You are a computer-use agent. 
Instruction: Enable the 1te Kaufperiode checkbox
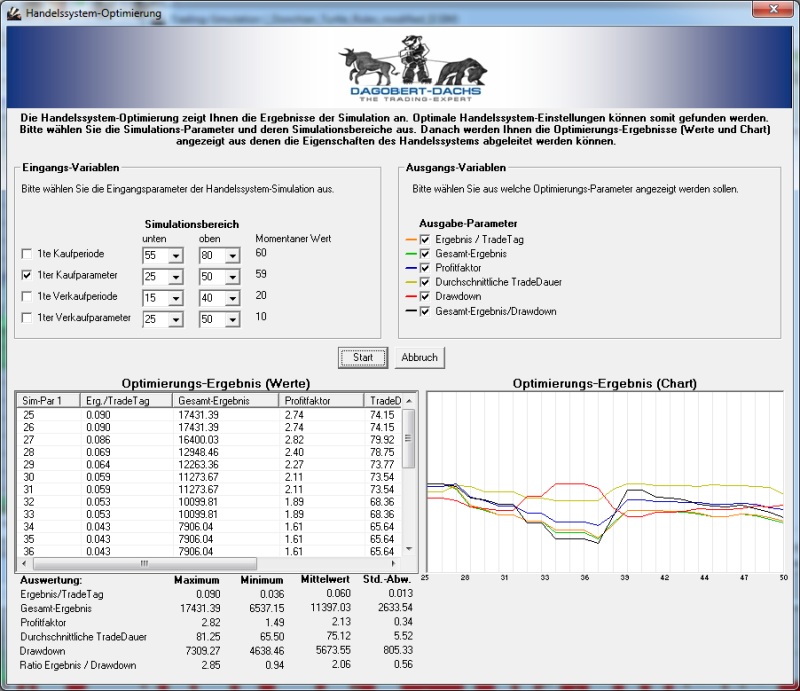click(27, 254)
